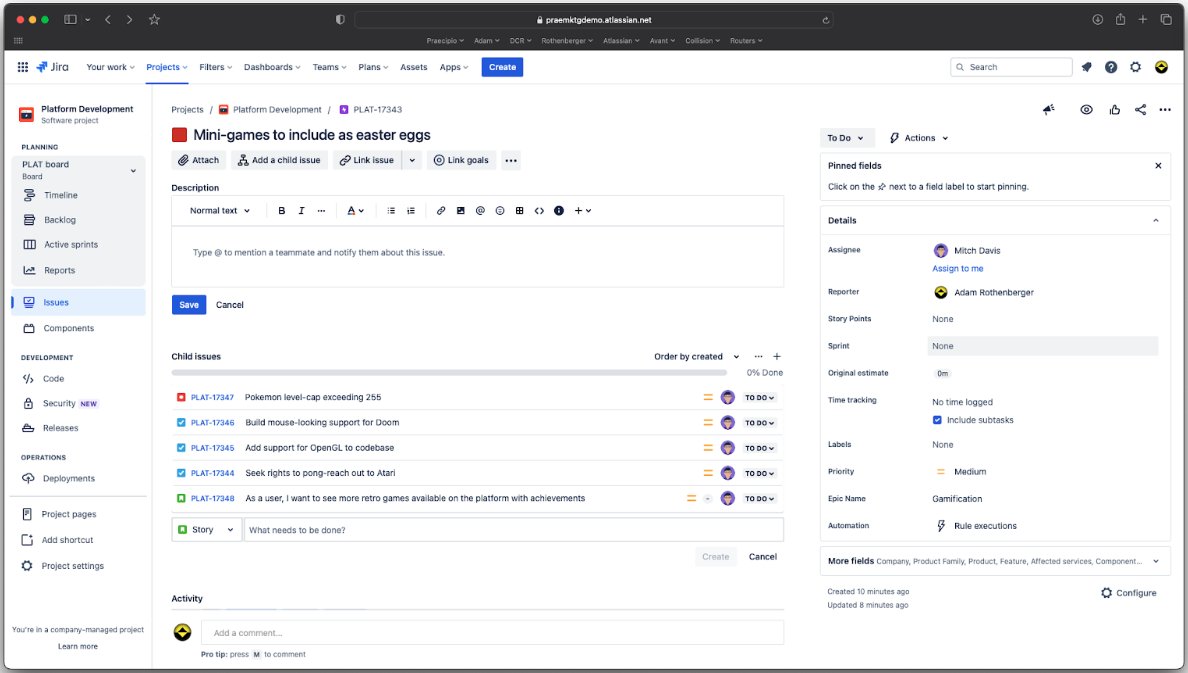Insert mention @ in description editor

480,211
